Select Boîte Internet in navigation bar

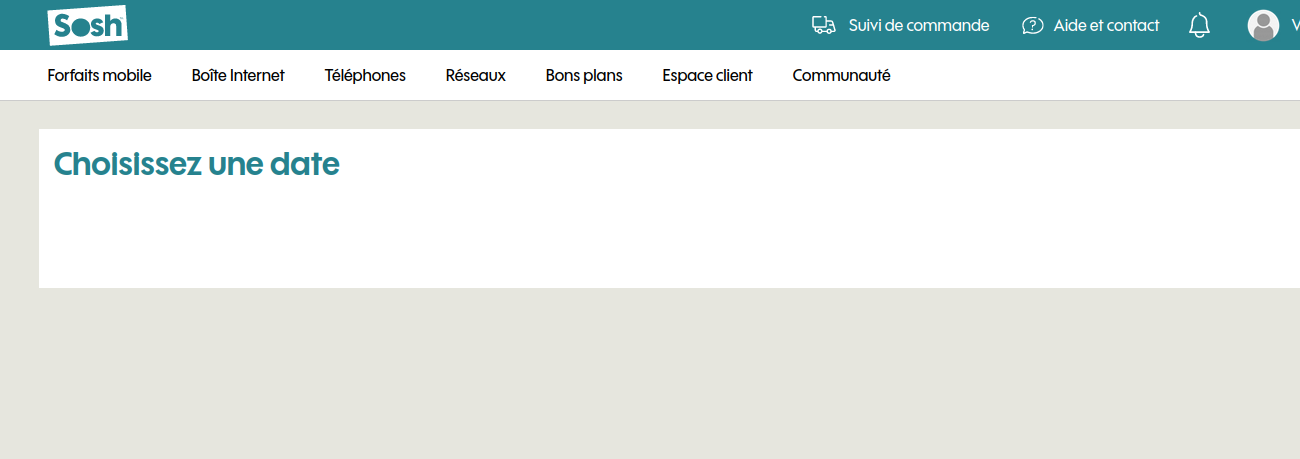pyautogui.click(x=238, y=75)
